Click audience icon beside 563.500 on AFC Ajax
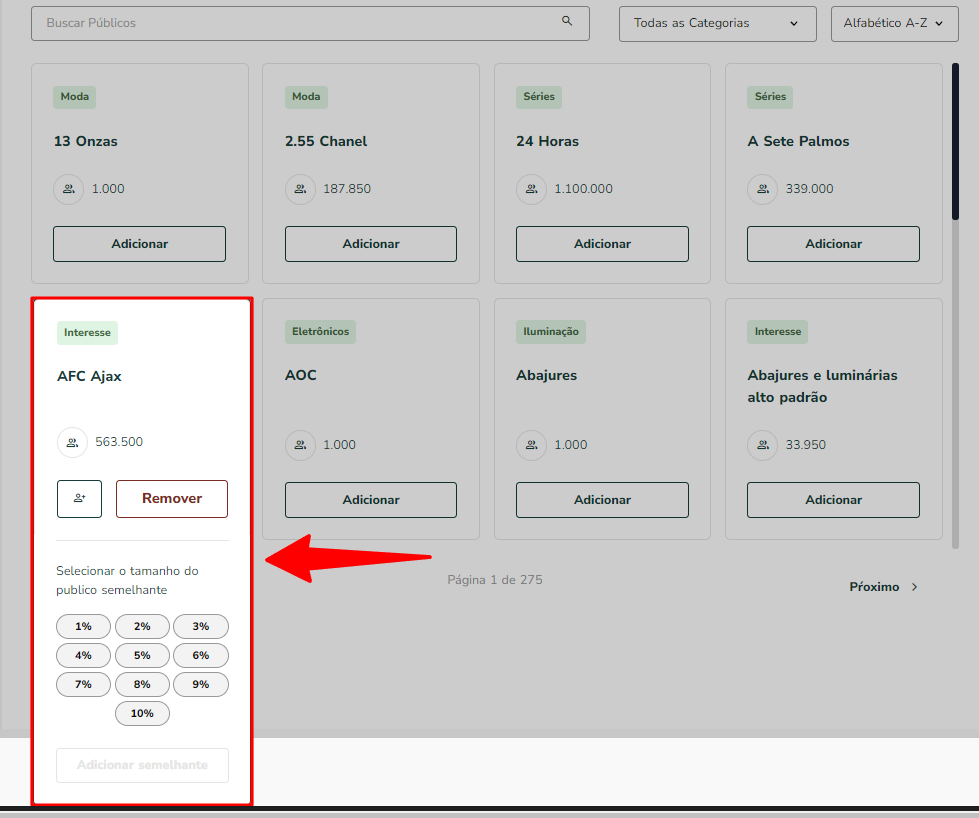Viewport: 979px width, 818px height. (x=72, y=442)
